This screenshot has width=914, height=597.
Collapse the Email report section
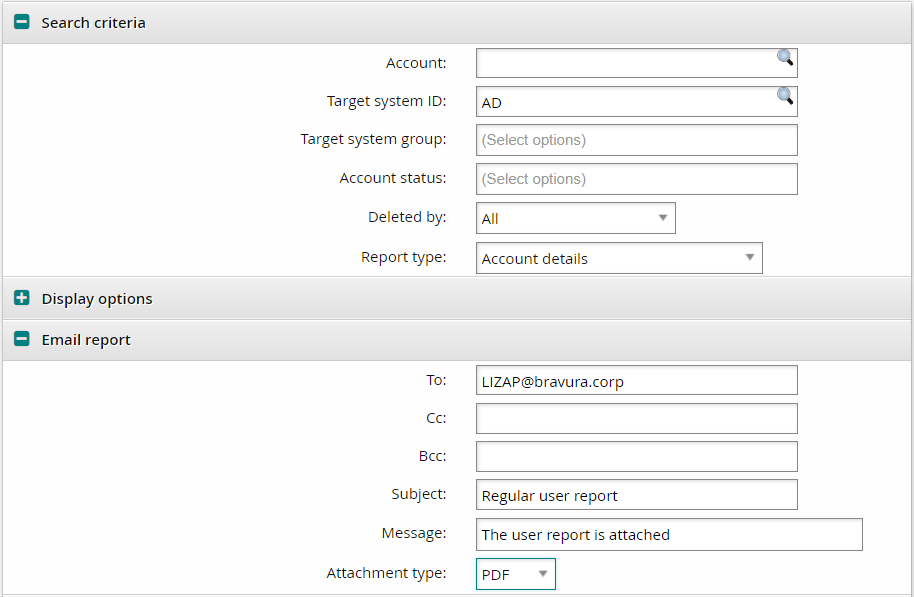[22, 339]
